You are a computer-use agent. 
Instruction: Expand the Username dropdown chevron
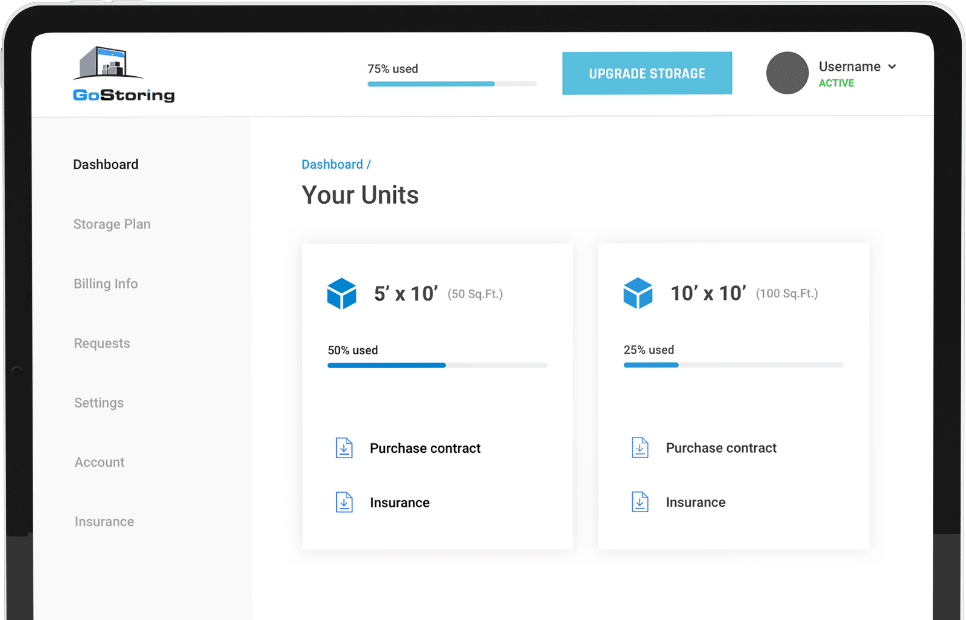coord(892,67)
